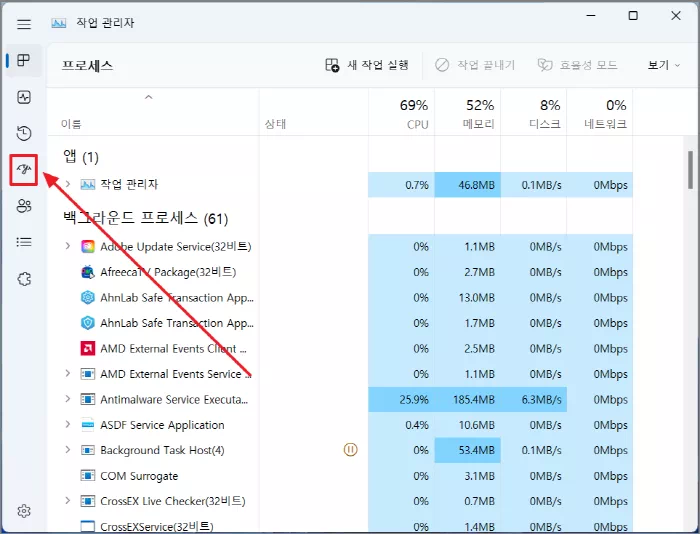Screen dimensions: 700x534
Task: Open the Performance tab icon
Action: [x=24, y=97]
